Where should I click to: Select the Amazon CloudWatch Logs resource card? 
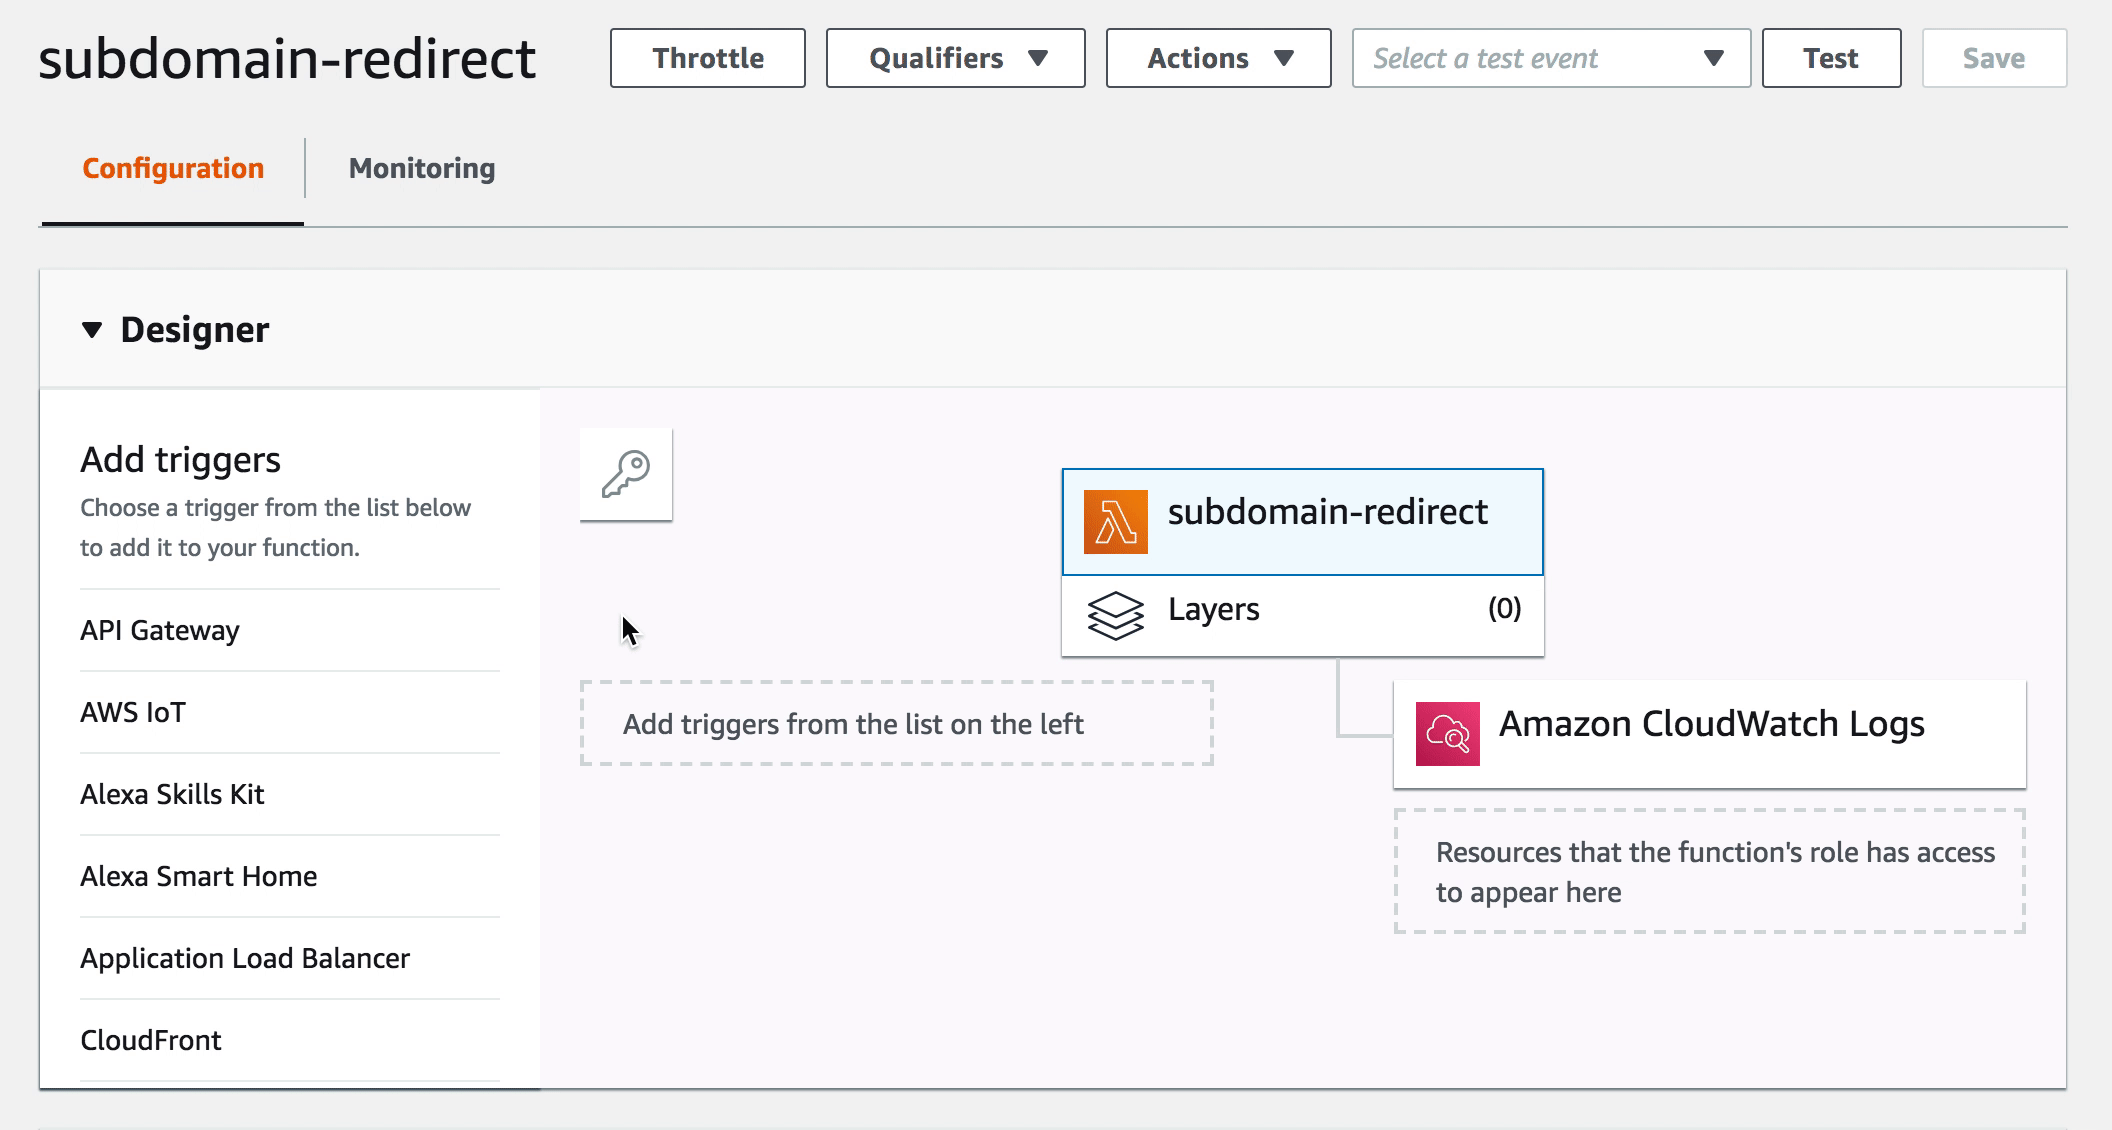click(1710, 734)
